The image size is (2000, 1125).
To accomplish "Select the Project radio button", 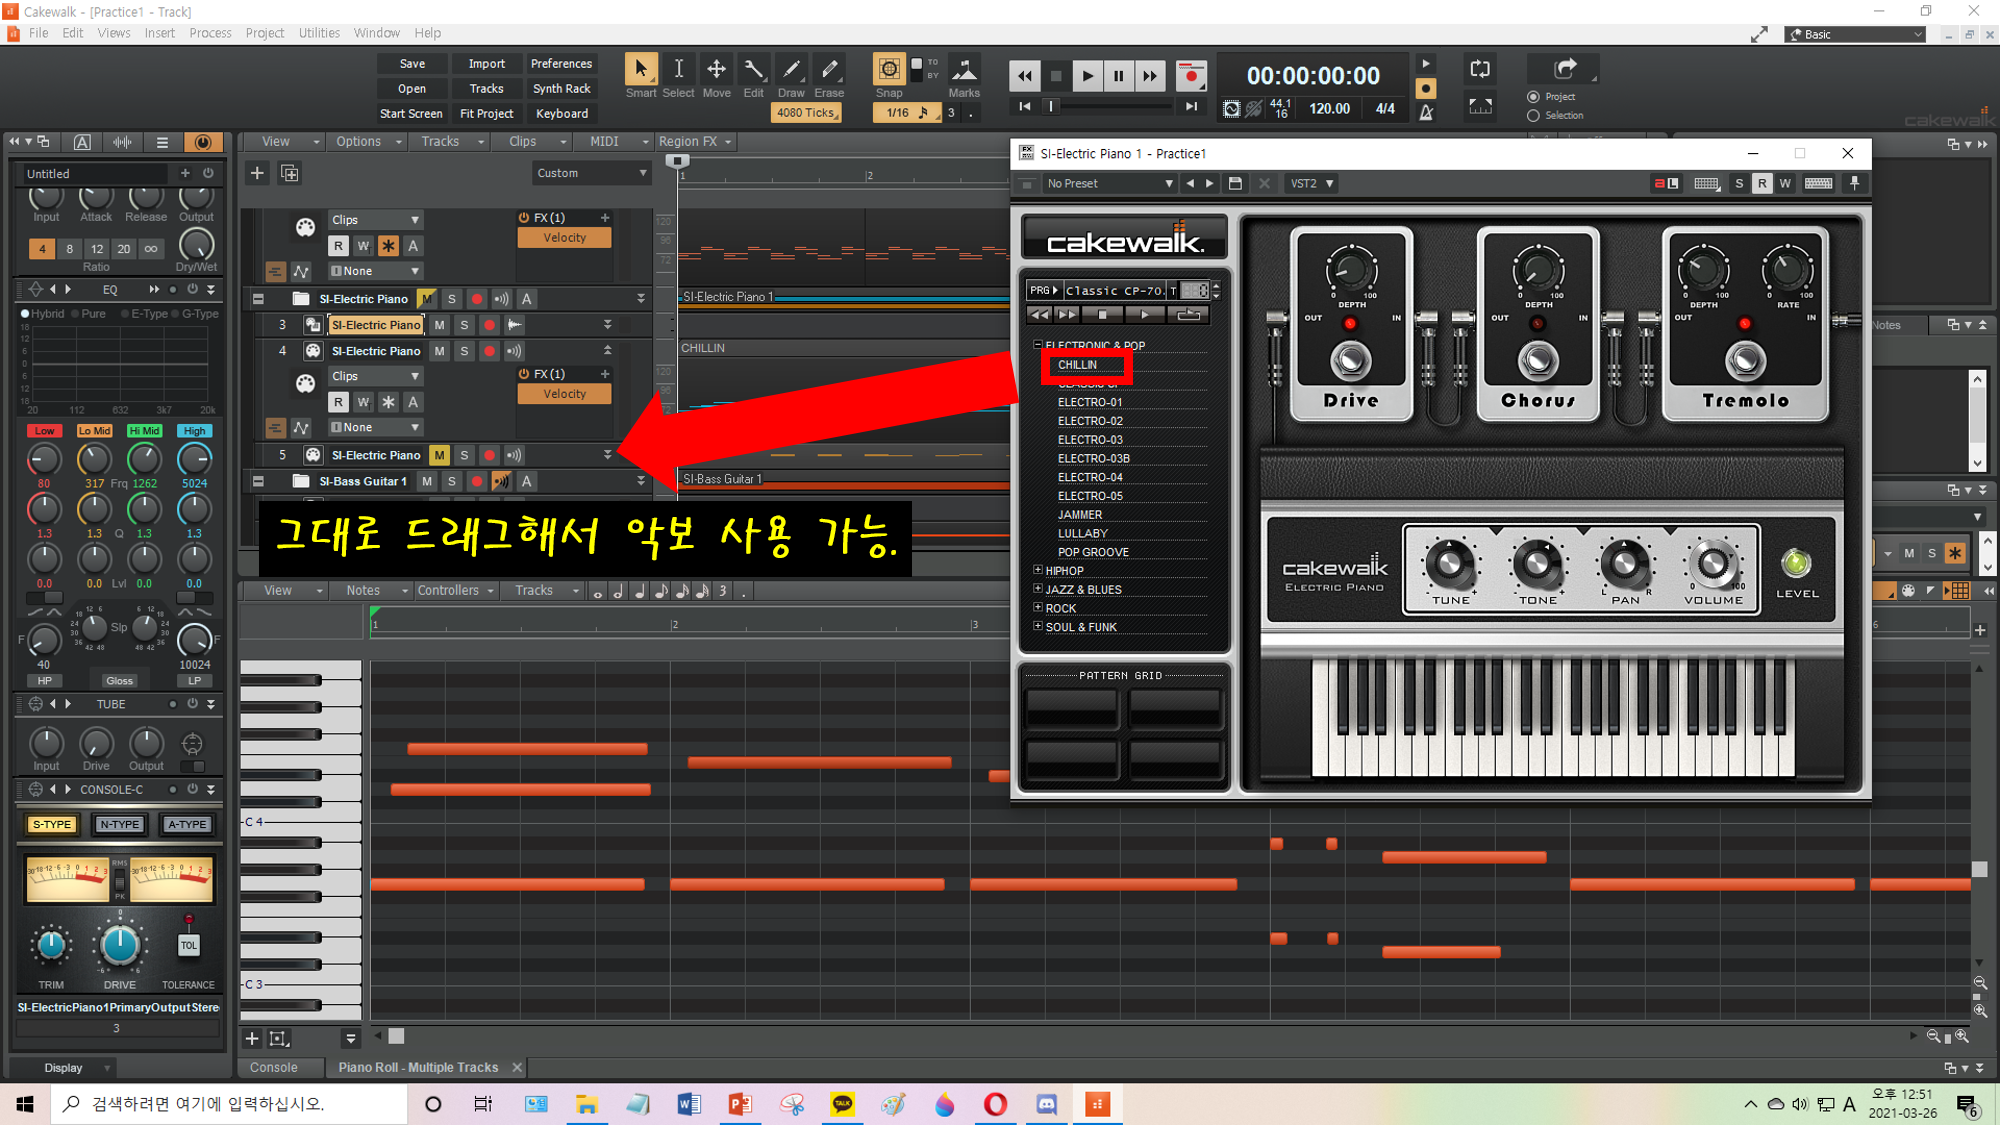I will (x=1533, y=97).
